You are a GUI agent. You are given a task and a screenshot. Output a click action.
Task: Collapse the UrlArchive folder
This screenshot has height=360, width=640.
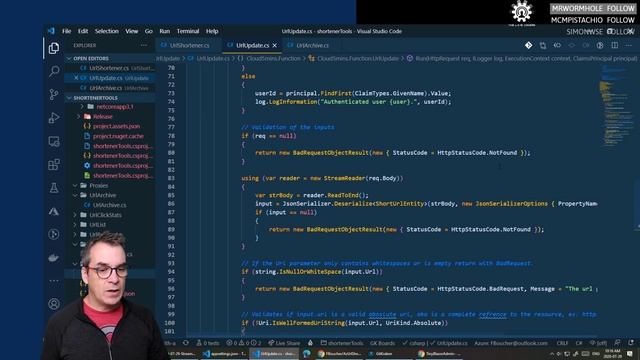point(110,195)
